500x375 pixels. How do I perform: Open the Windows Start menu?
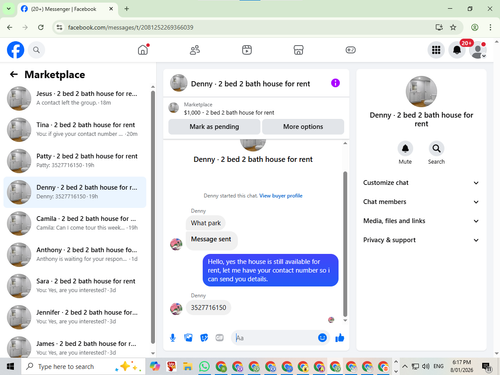(10, 366)
